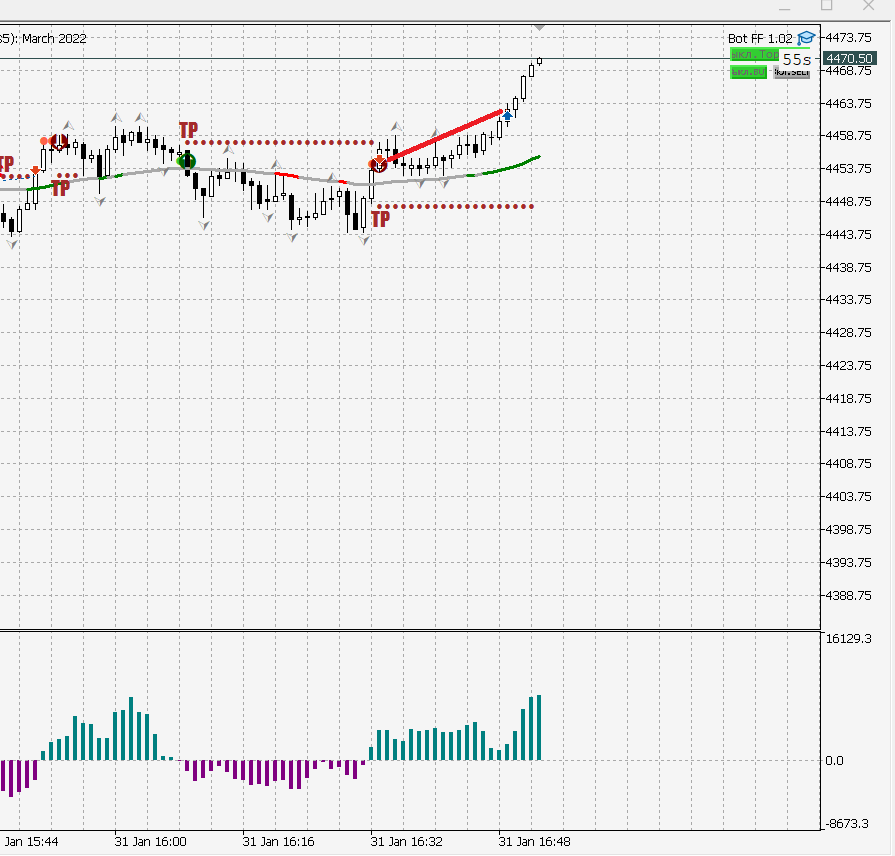The height and width of the screenshot is (856, 895).
Task: Click the 4473.75 price scale label
Action: [849, 38]
